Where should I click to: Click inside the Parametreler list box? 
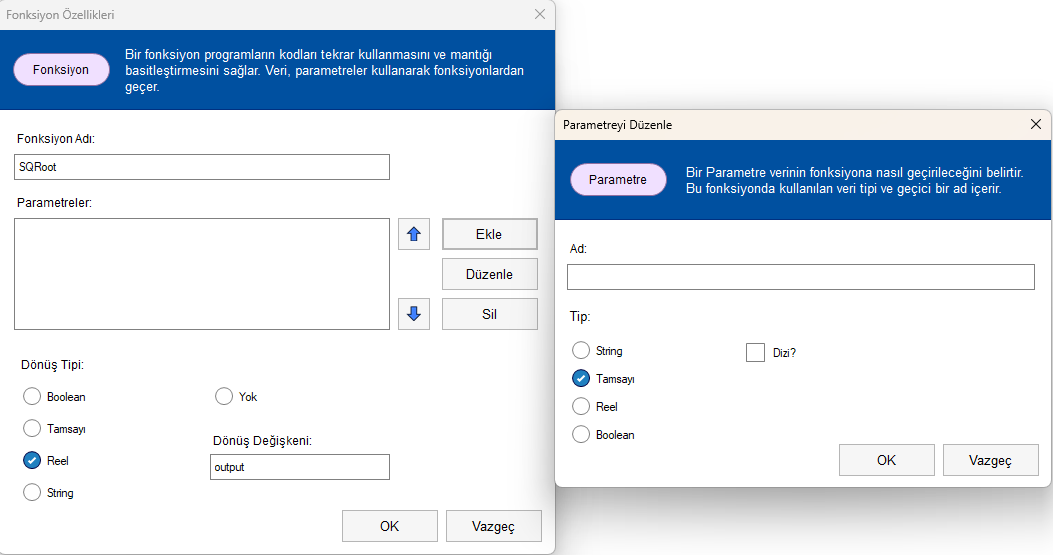tap(201, 273)
